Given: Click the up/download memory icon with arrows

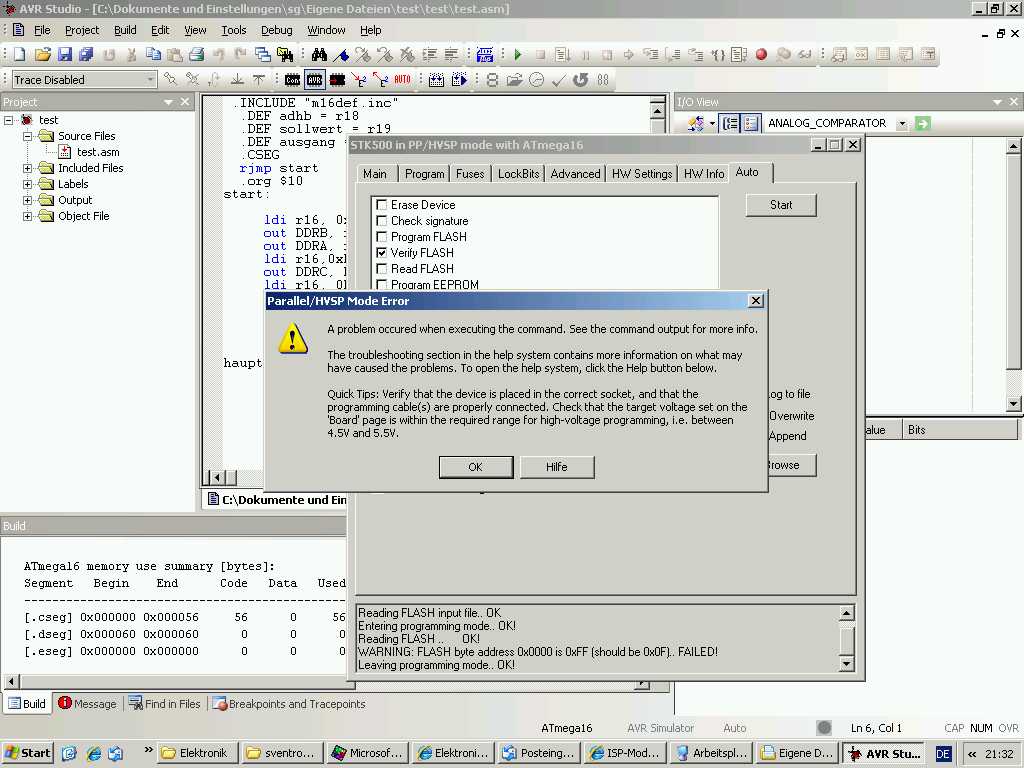Looking at the screenshot, I should tap(436, 80).
